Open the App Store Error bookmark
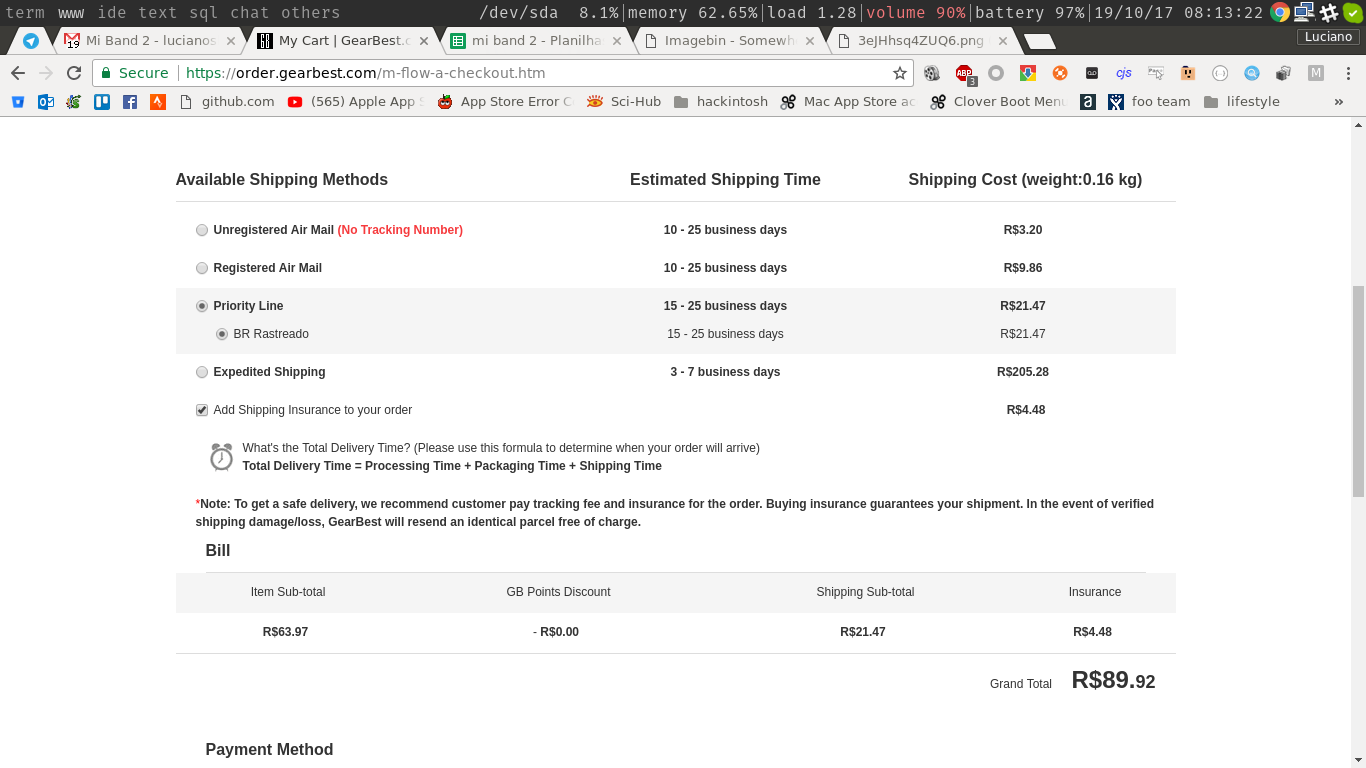 (505, 101)
